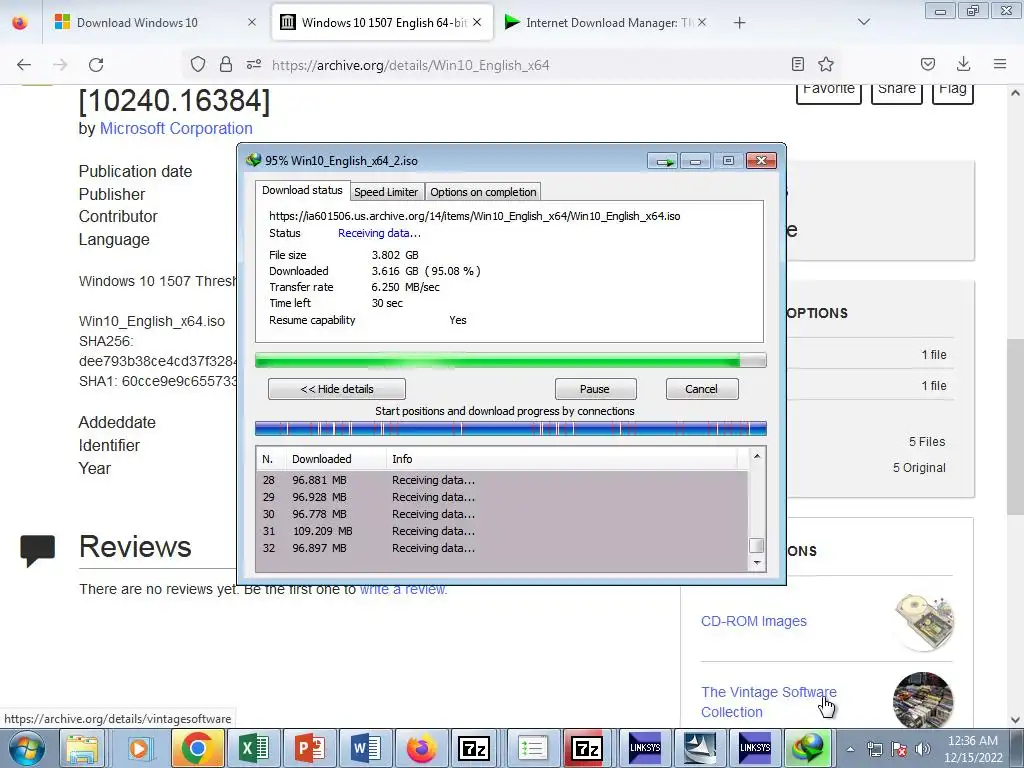Select the Download status tab in IDM

(x=302, y=190)
